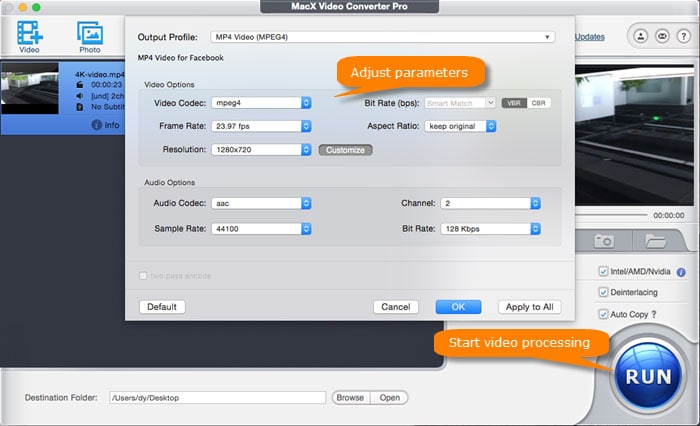Image resolution: width=700 pixels, height=426 pixels.
Task: Click the video preview pane
Action: [x=634, y=135]
